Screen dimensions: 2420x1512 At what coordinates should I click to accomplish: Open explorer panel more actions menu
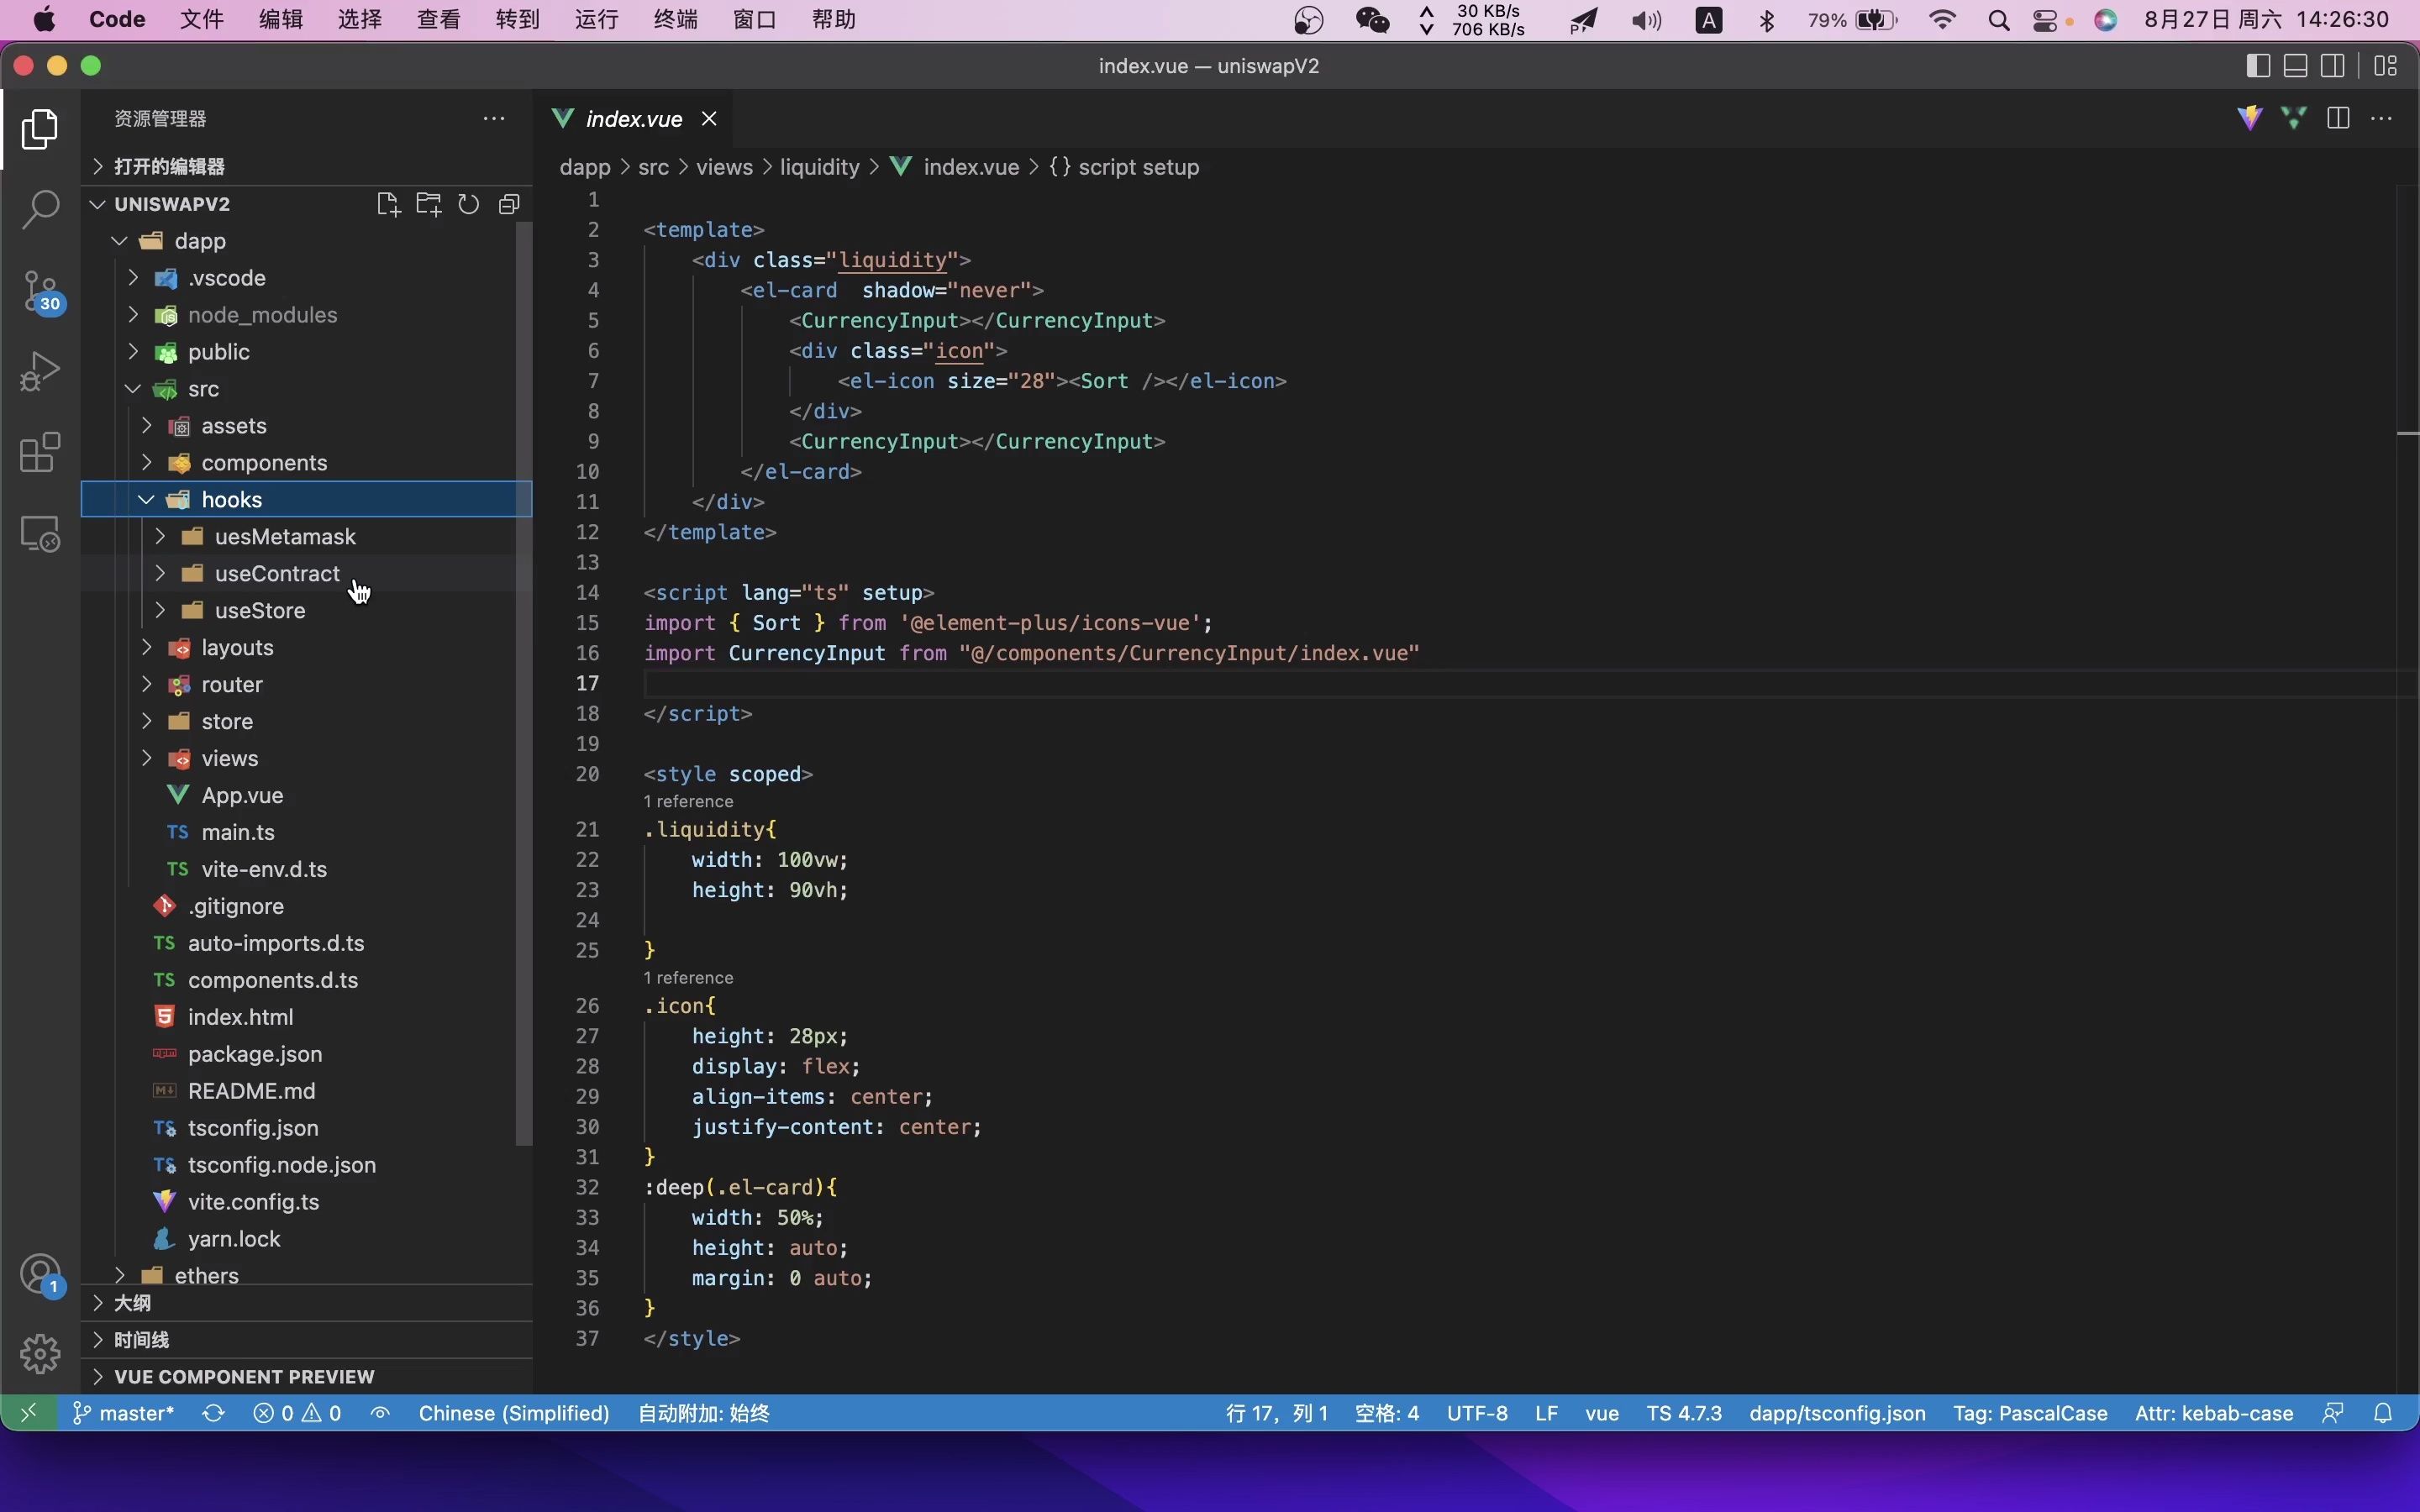[494, 118]
